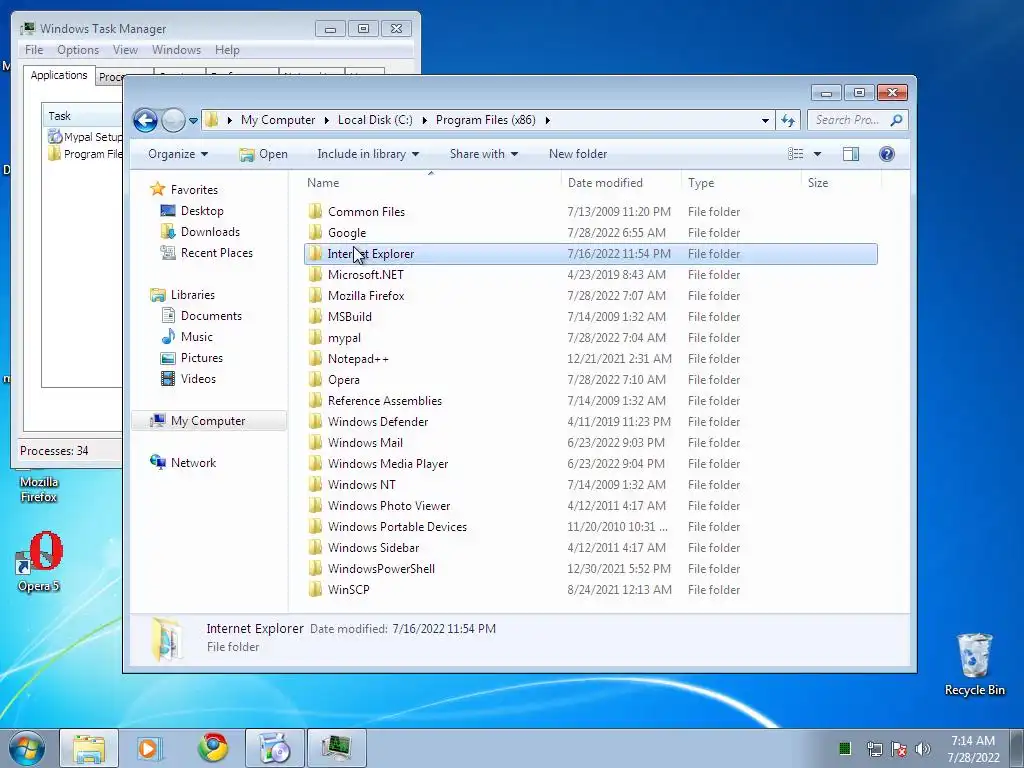This screenshot has width=1024, height=768.
Task: Select the Mozilla Firefox folder icon
Action: (315, 295)
